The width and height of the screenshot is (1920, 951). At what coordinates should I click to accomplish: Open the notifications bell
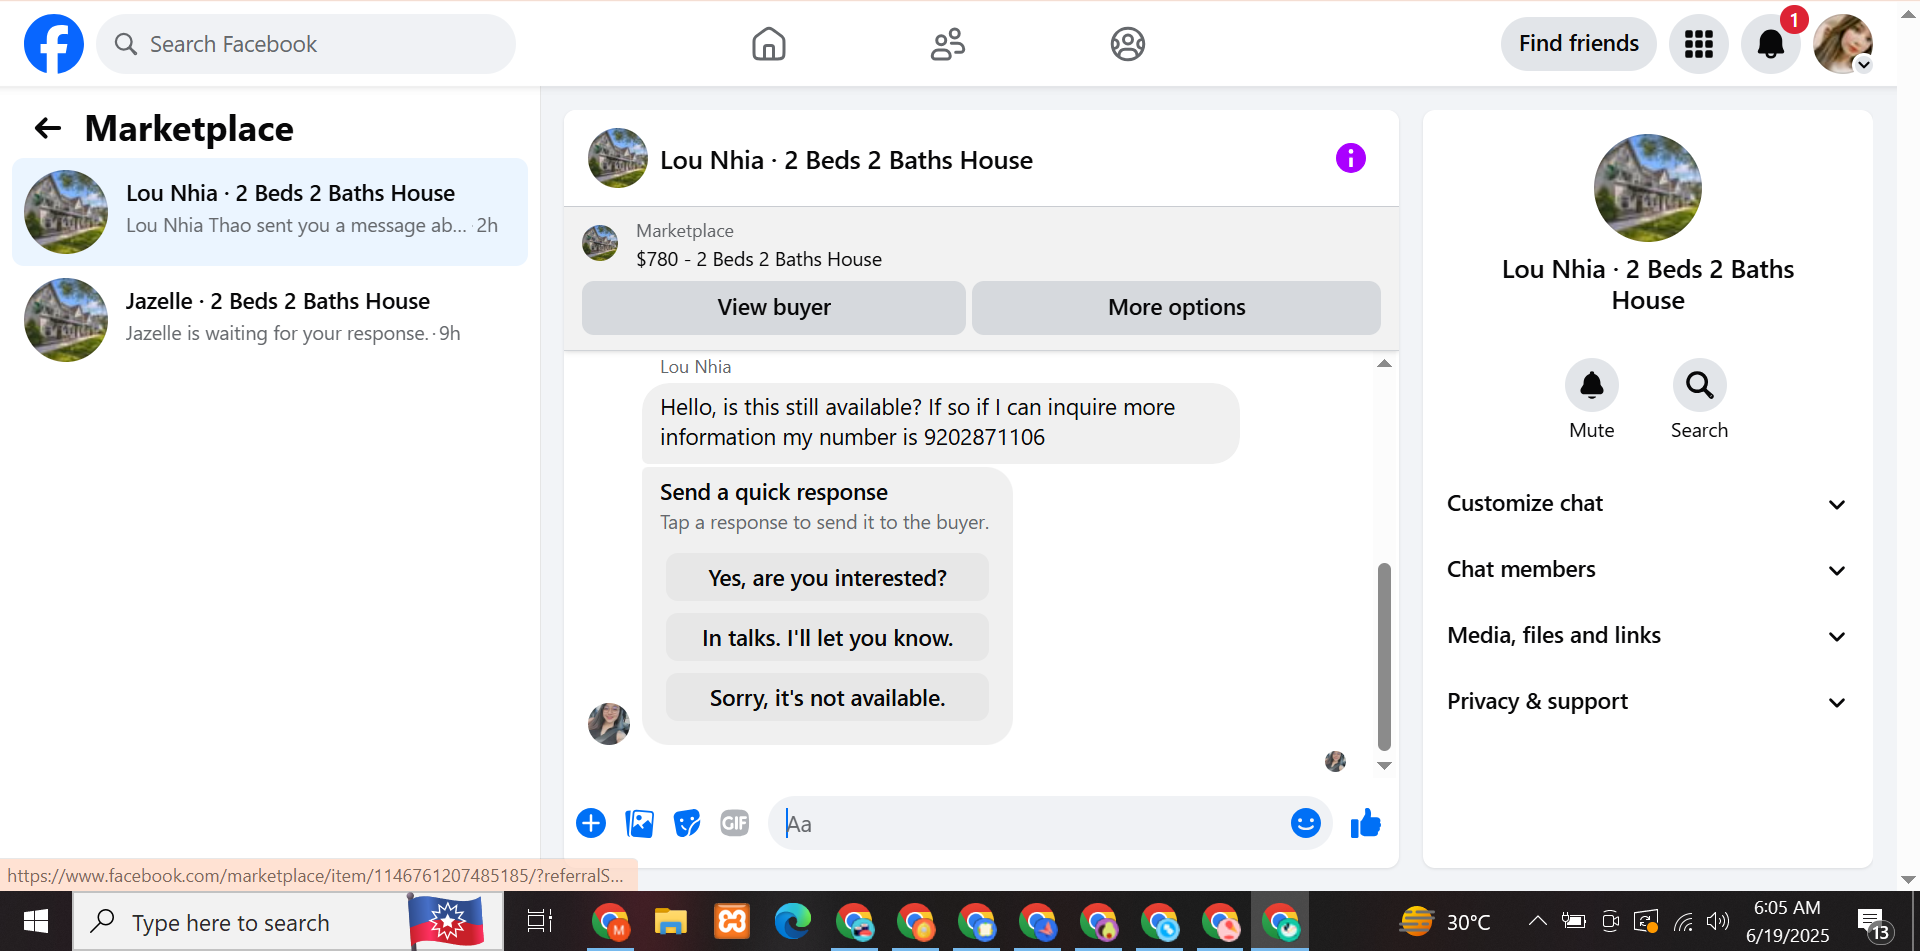tap(1770, 44)
